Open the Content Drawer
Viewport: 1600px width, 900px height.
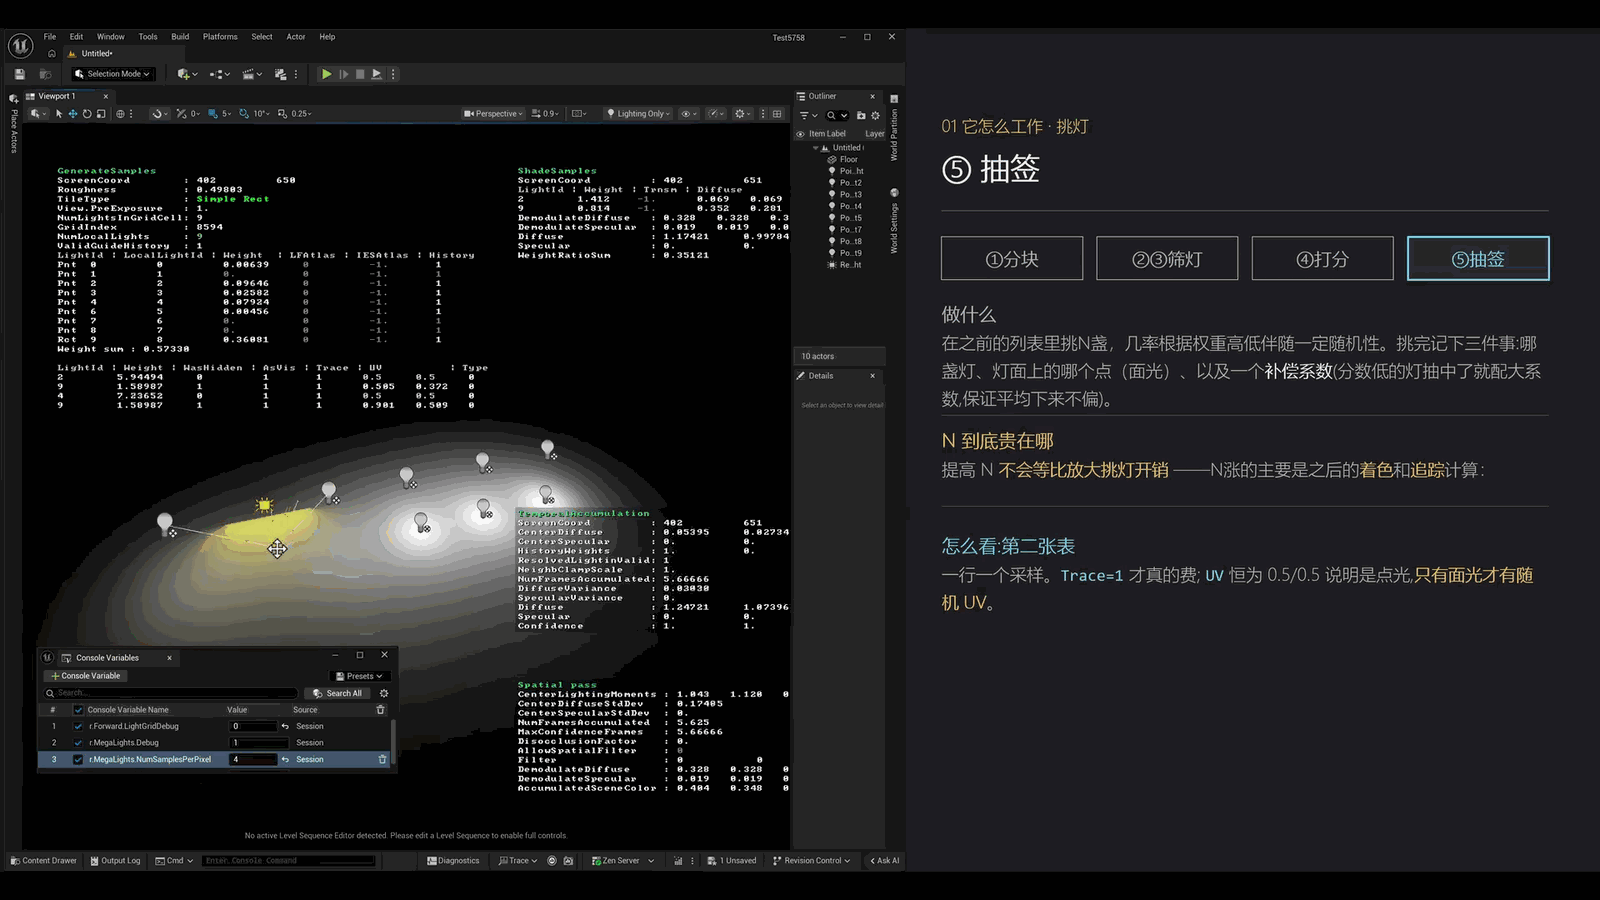(x=43, y=861)
